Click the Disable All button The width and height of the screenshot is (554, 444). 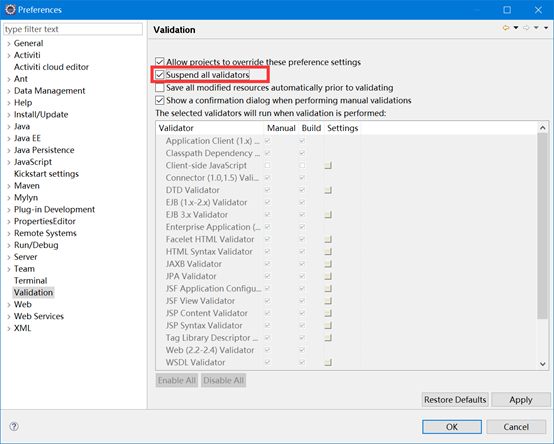224,380
